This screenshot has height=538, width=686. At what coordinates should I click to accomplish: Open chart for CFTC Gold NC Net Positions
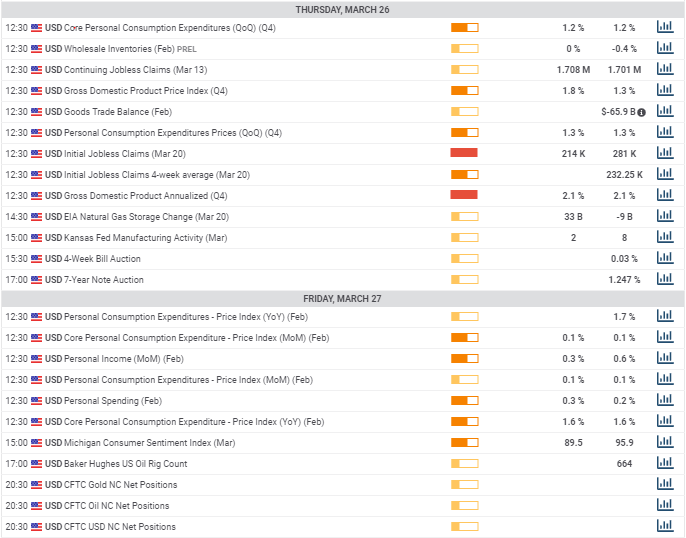point(664,484)
